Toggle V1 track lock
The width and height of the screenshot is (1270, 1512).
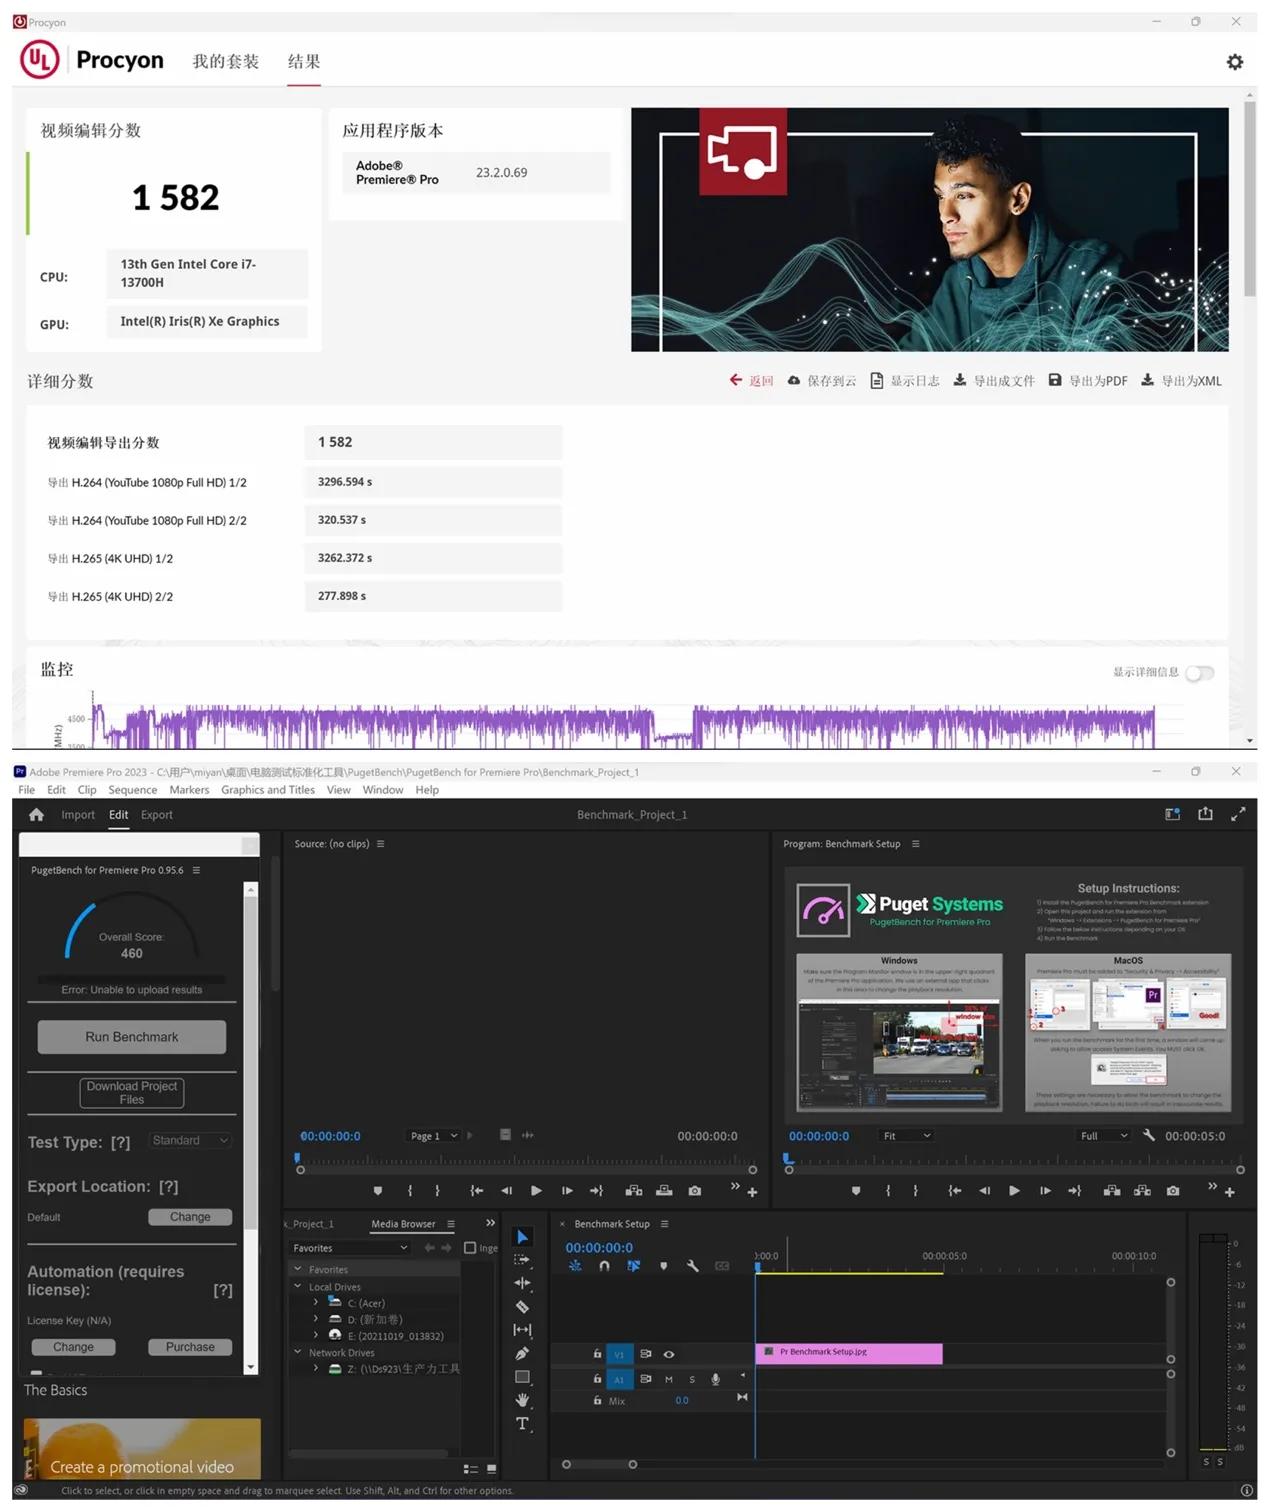pos(597,1354)
